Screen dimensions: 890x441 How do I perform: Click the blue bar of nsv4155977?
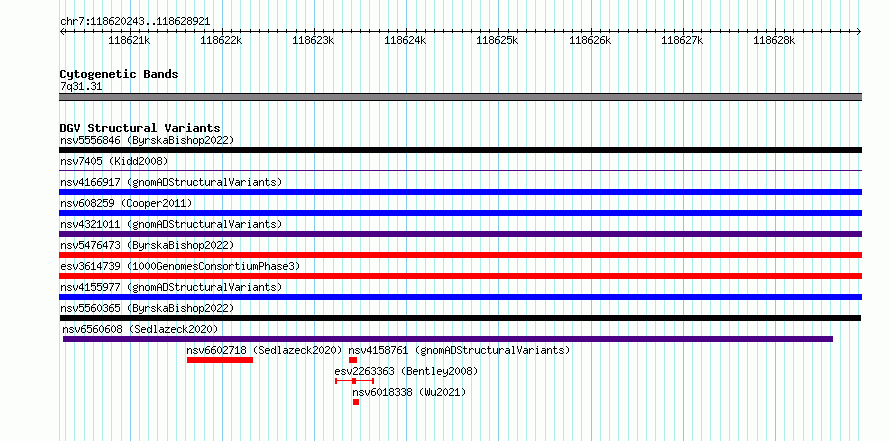click(x=460, y=297)
